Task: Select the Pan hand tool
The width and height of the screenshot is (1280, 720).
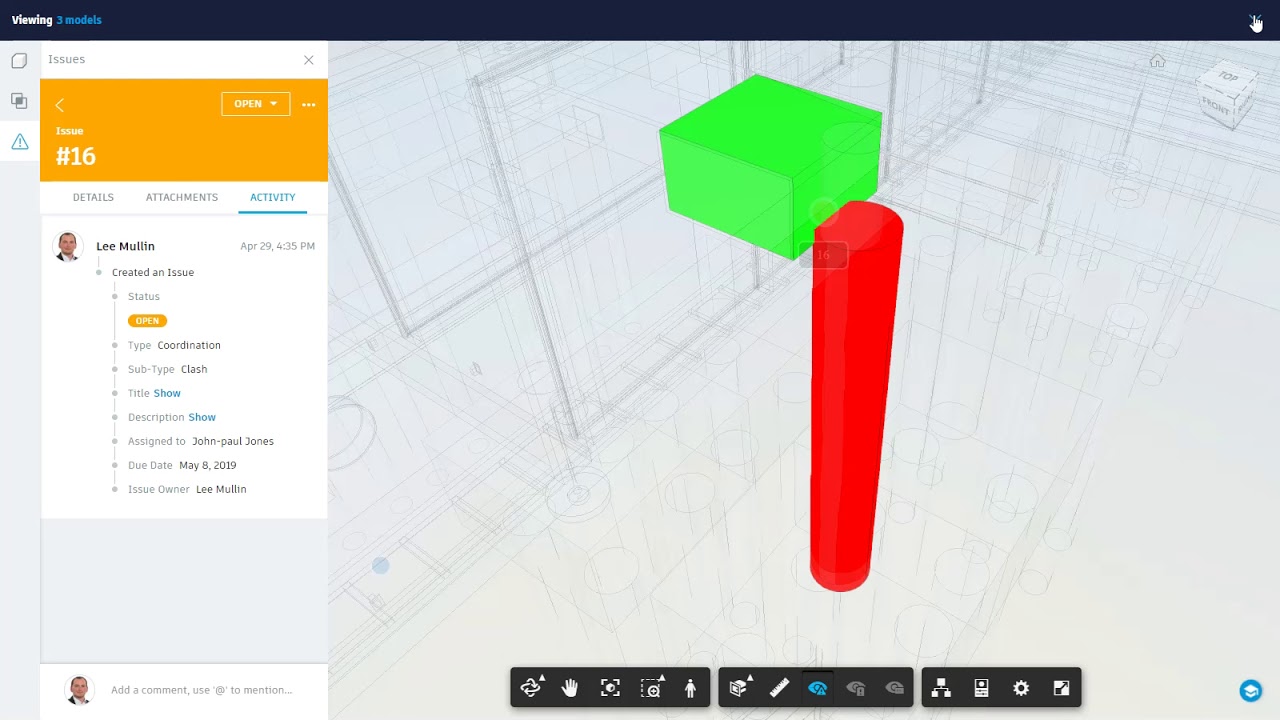Action: [x=570, y=688]
